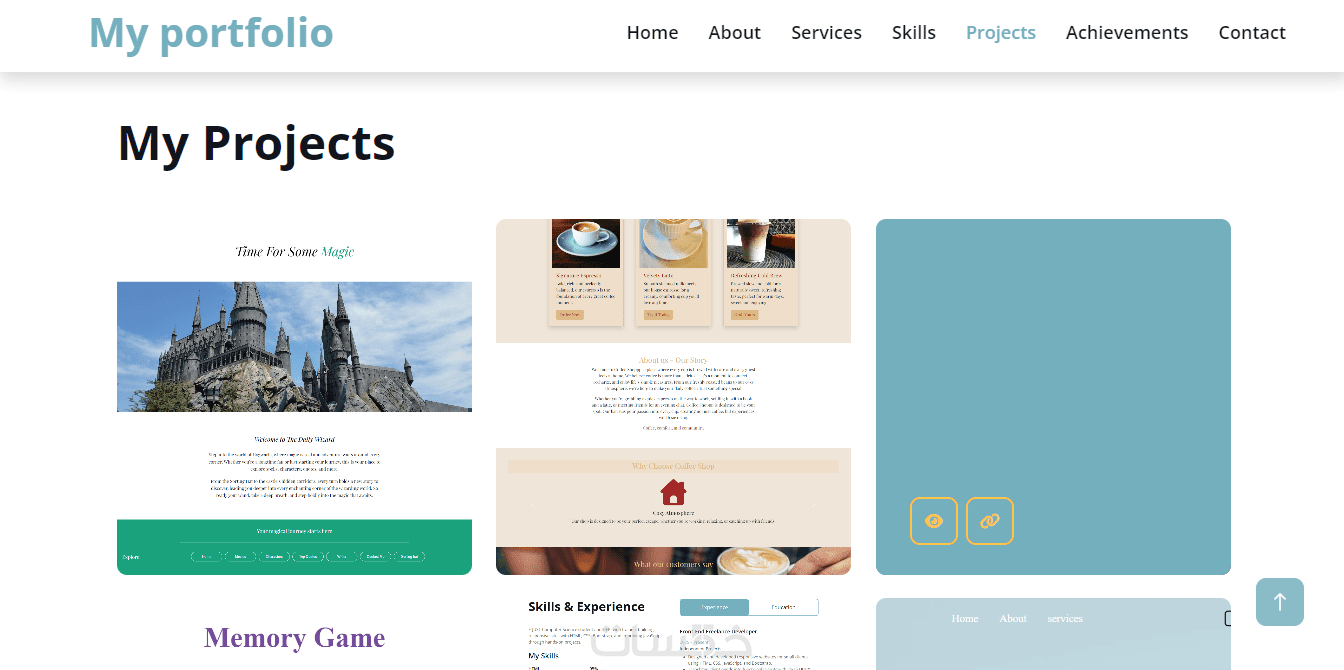Open the chain link icon on project card
Screen dimensions: 1344x670
coord(990,521)
